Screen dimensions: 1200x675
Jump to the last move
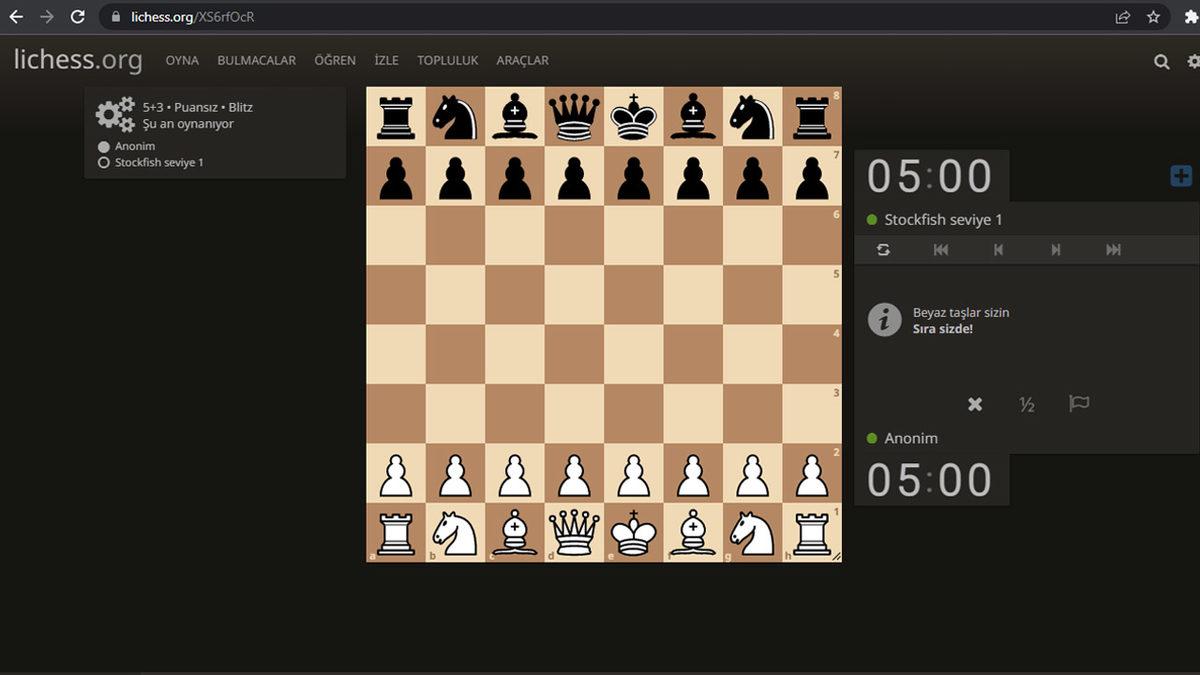[1113, 250]
